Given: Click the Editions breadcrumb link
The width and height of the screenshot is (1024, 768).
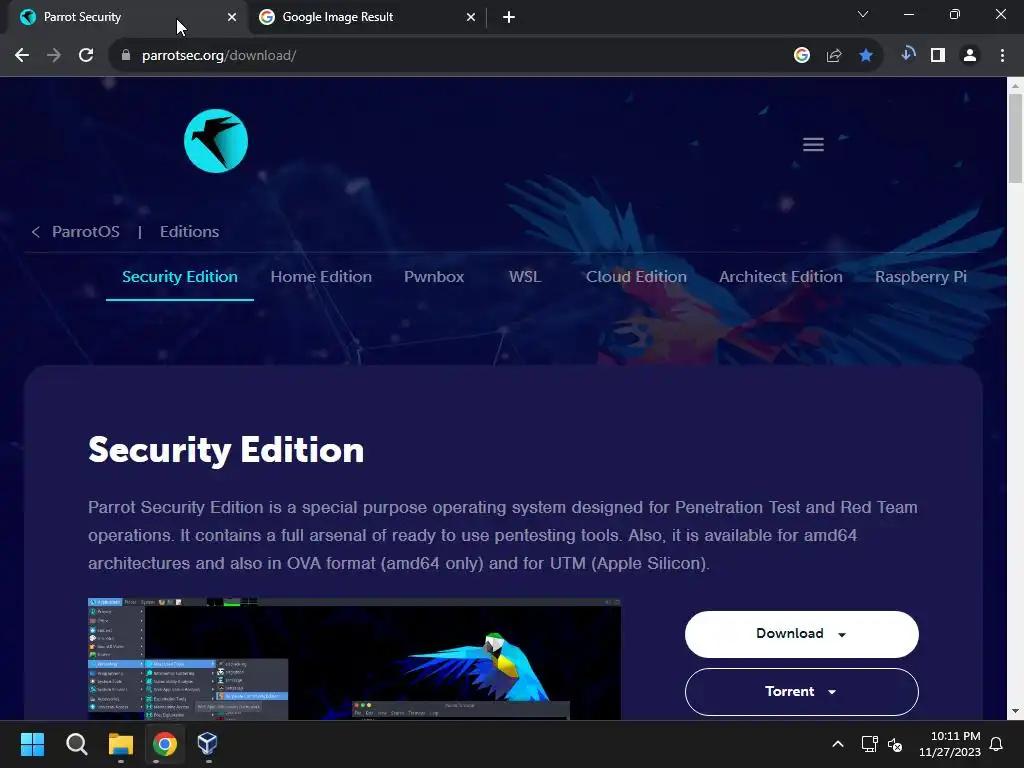Looking at the screenshot, I should [189, 232].
